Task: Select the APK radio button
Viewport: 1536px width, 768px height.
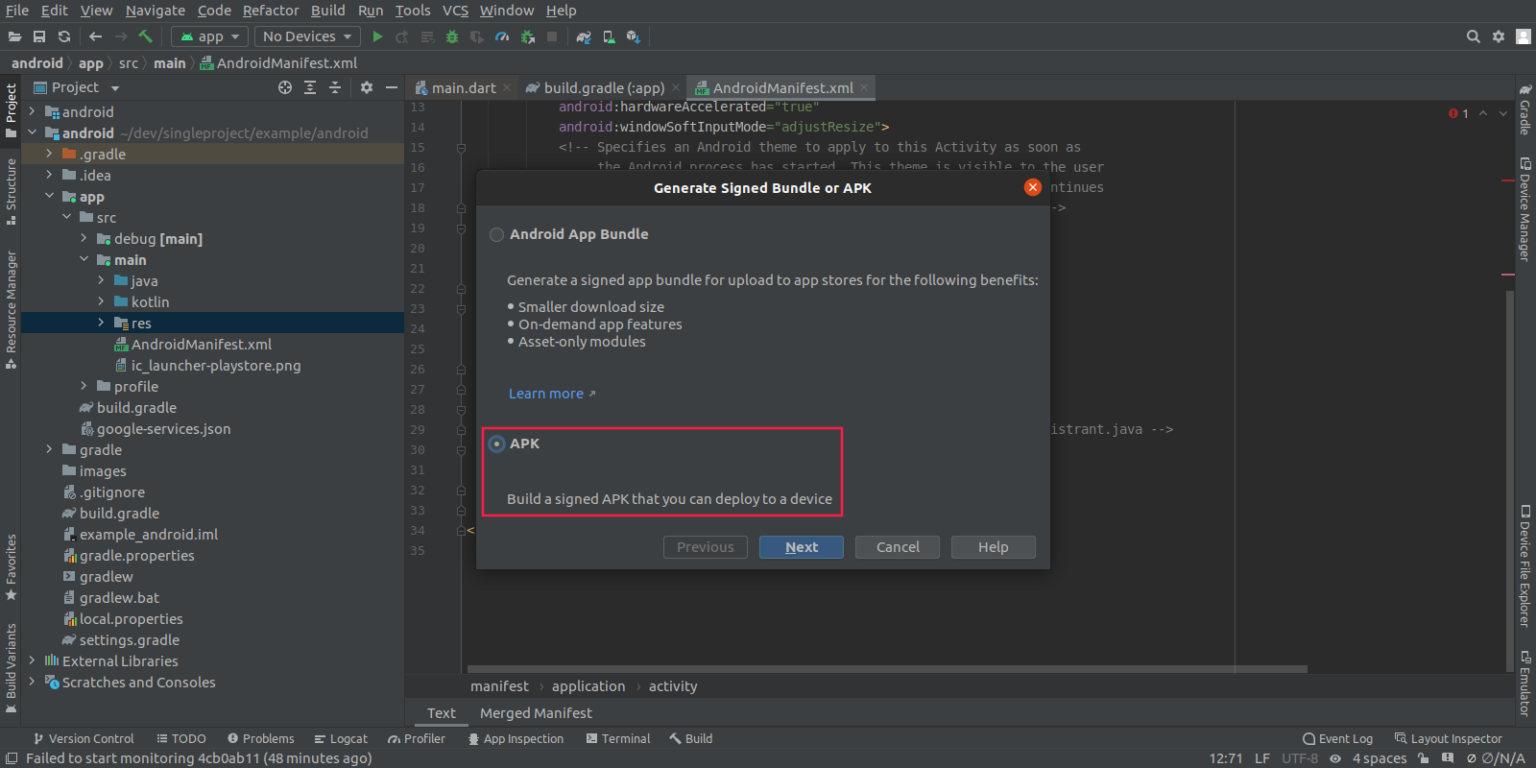Action: [x=496, y=444]
